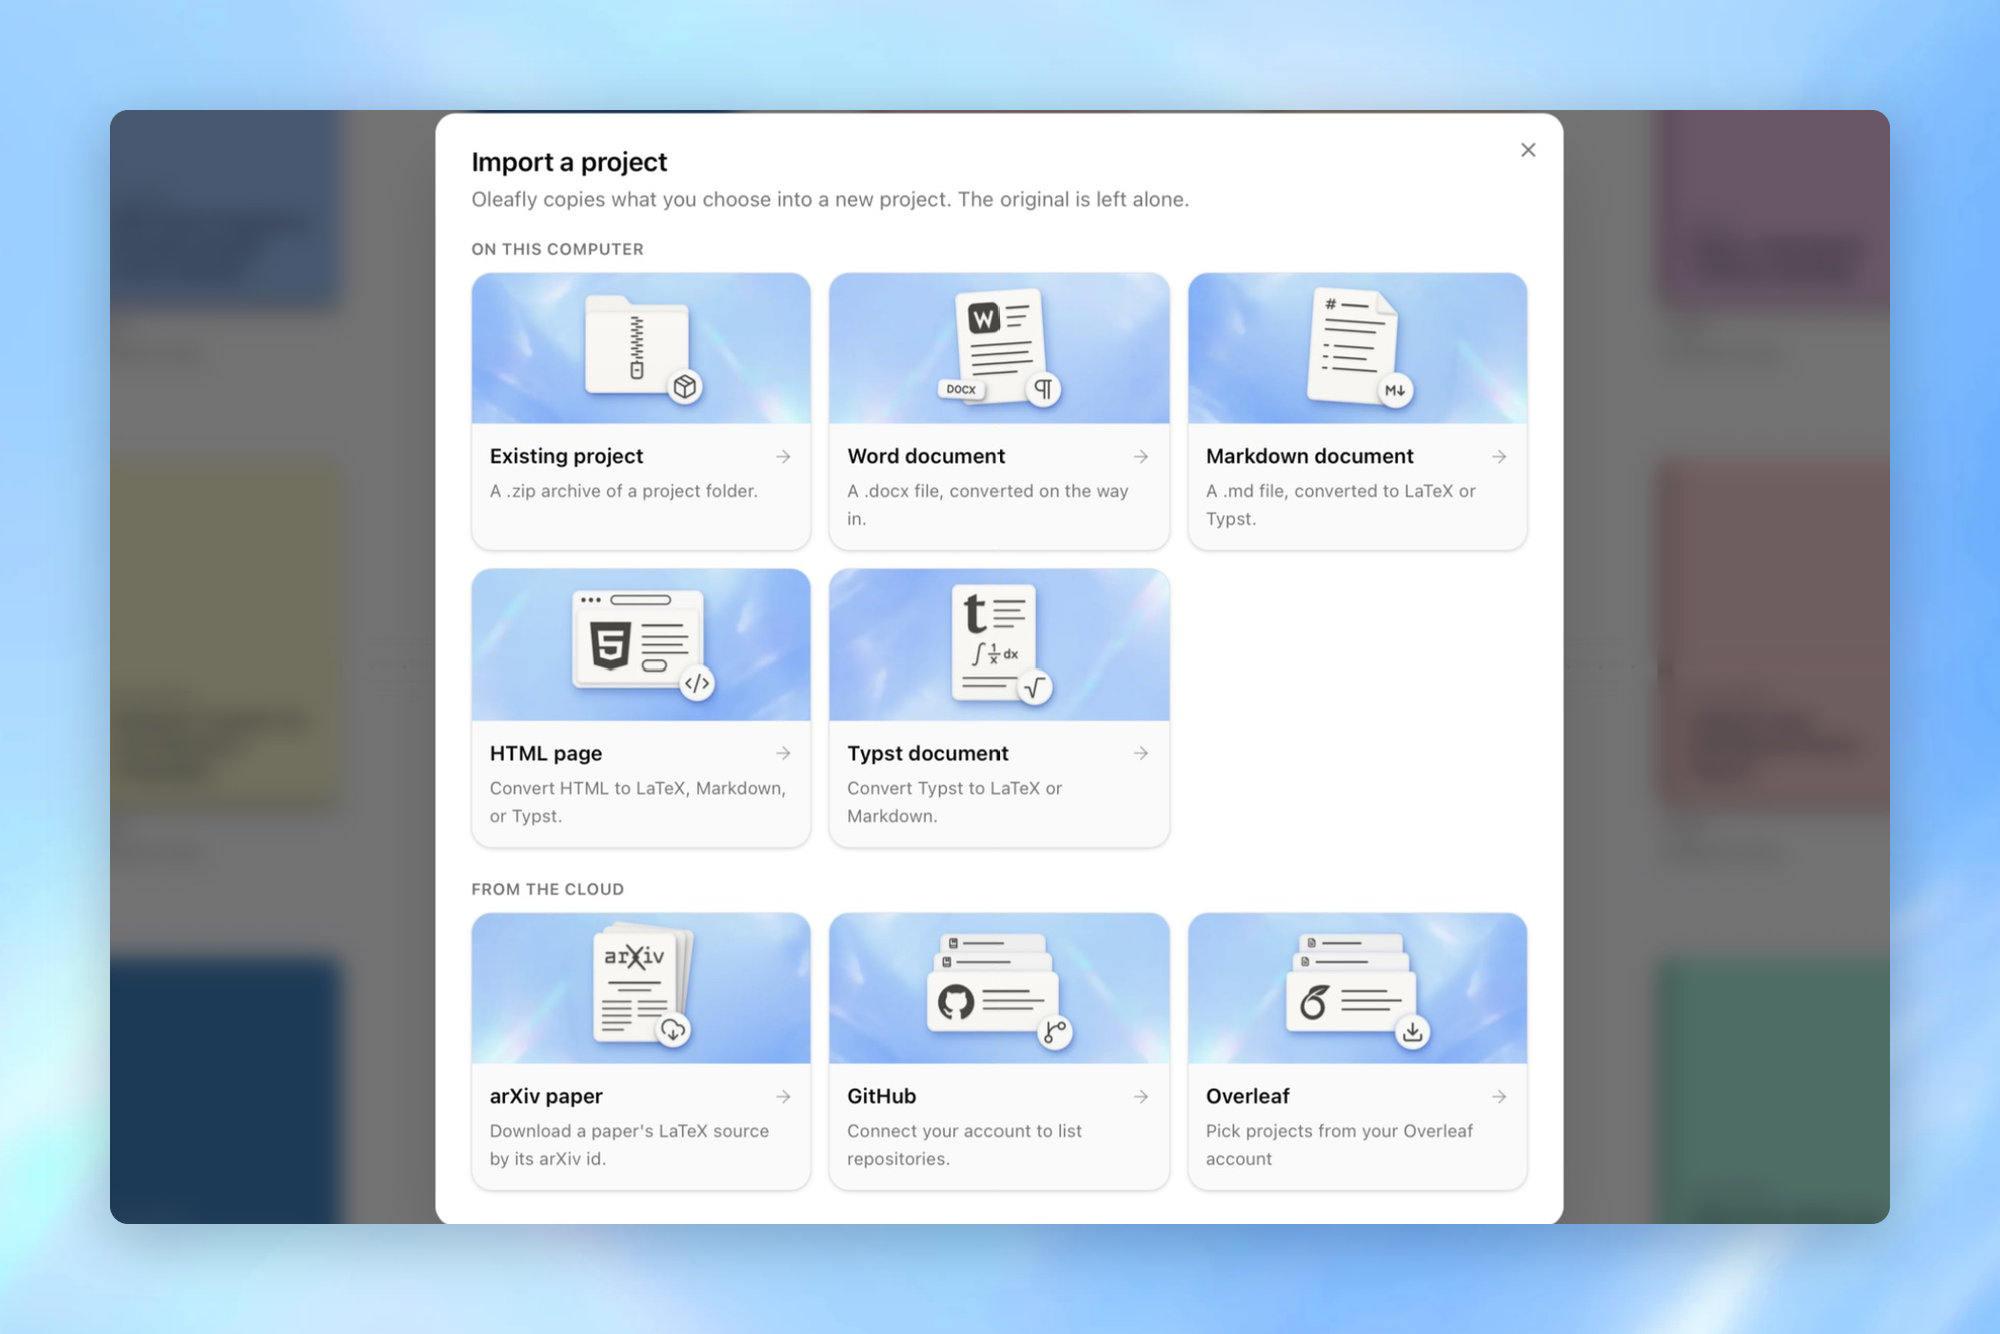Click the arrow next to Markdown document

[x=1499, y=457]
